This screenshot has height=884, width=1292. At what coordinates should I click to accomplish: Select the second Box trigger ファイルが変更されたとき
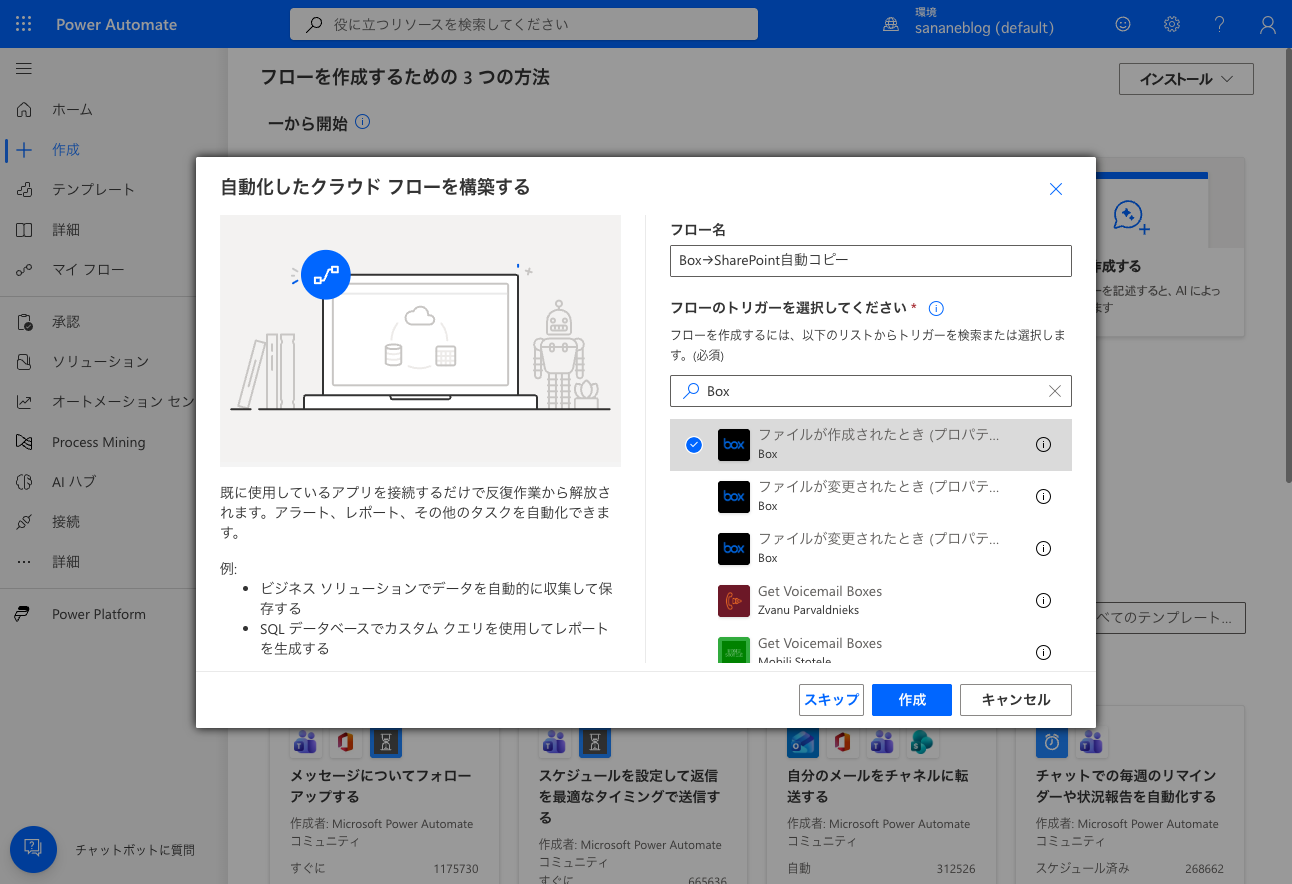point(870,496)
